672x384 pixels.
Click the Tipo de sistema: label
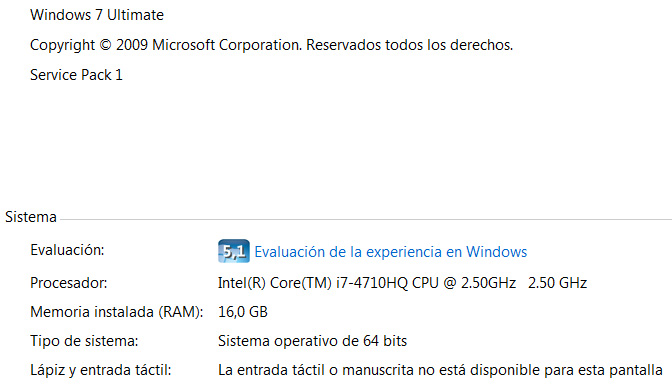84,341
